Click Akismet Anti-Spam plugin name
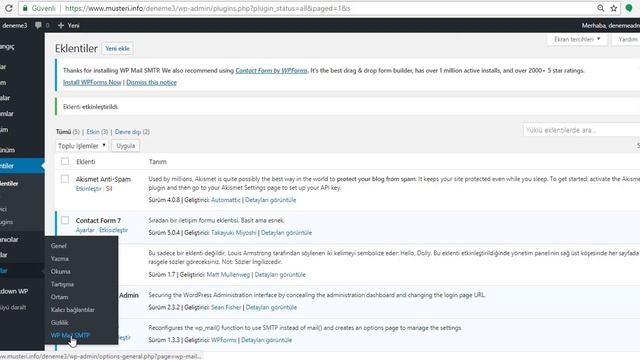This screenshot has height=360, width=640. tap(103, 179)
